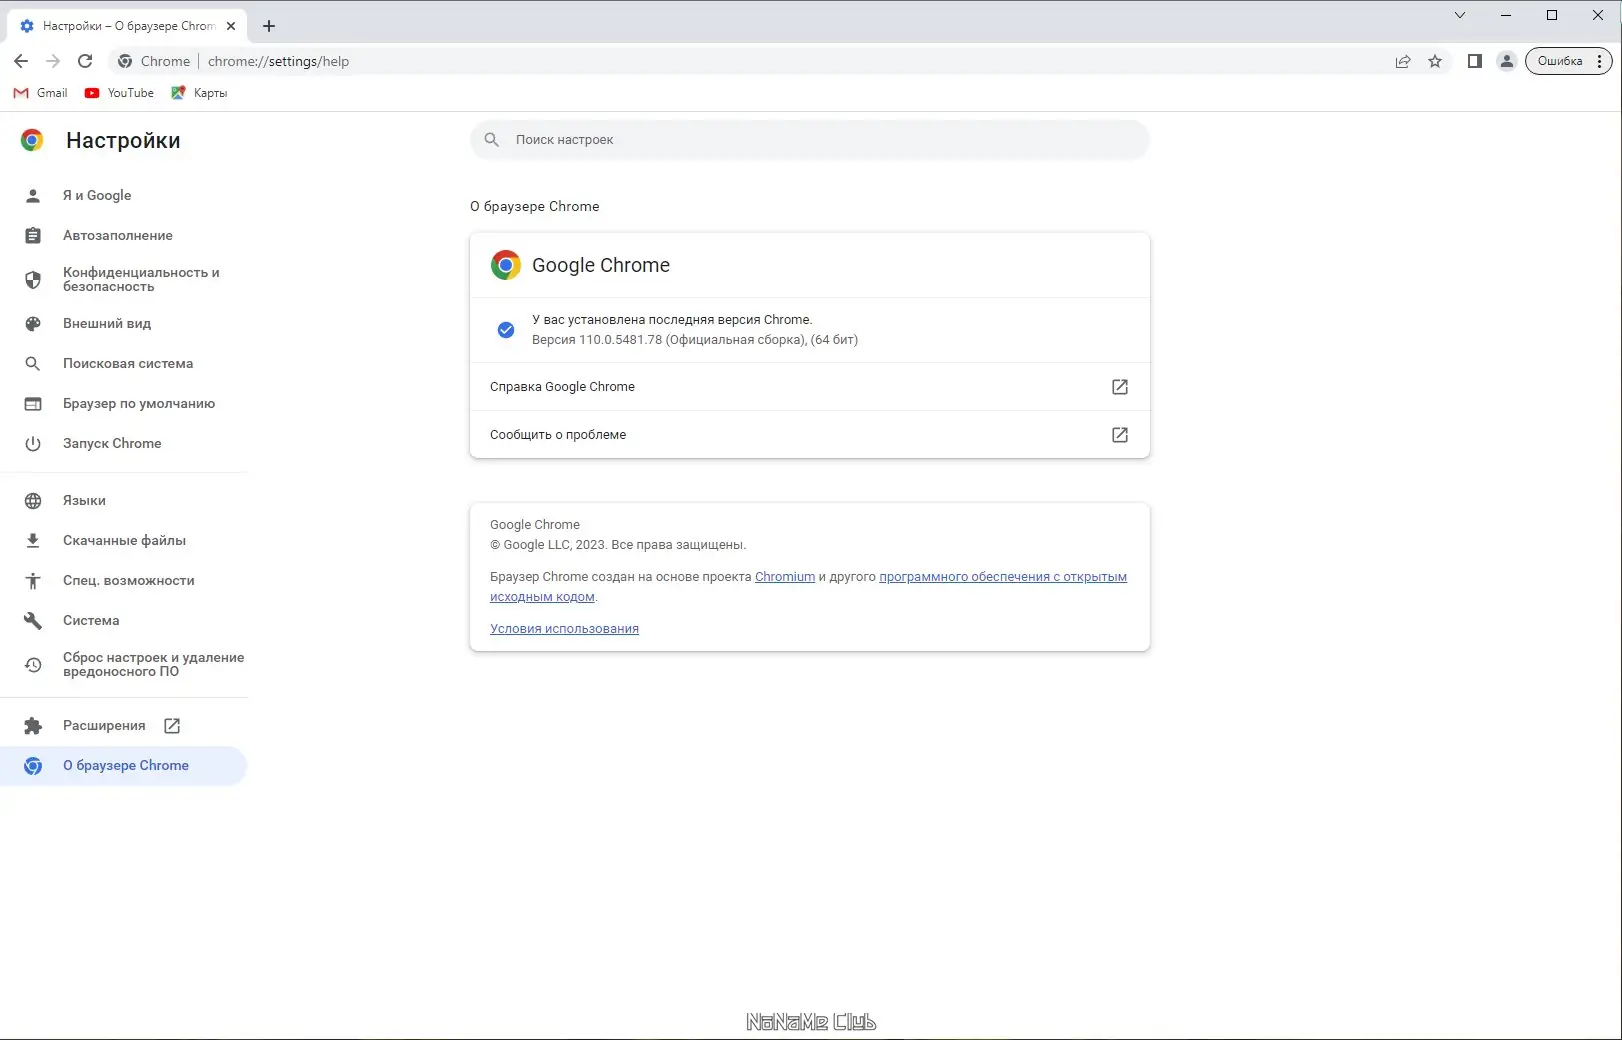Viewport: 1622px width, 1040px height.
Task: Follow the Chromium project link
Action: pyautogui.click(x=784, y=577)
